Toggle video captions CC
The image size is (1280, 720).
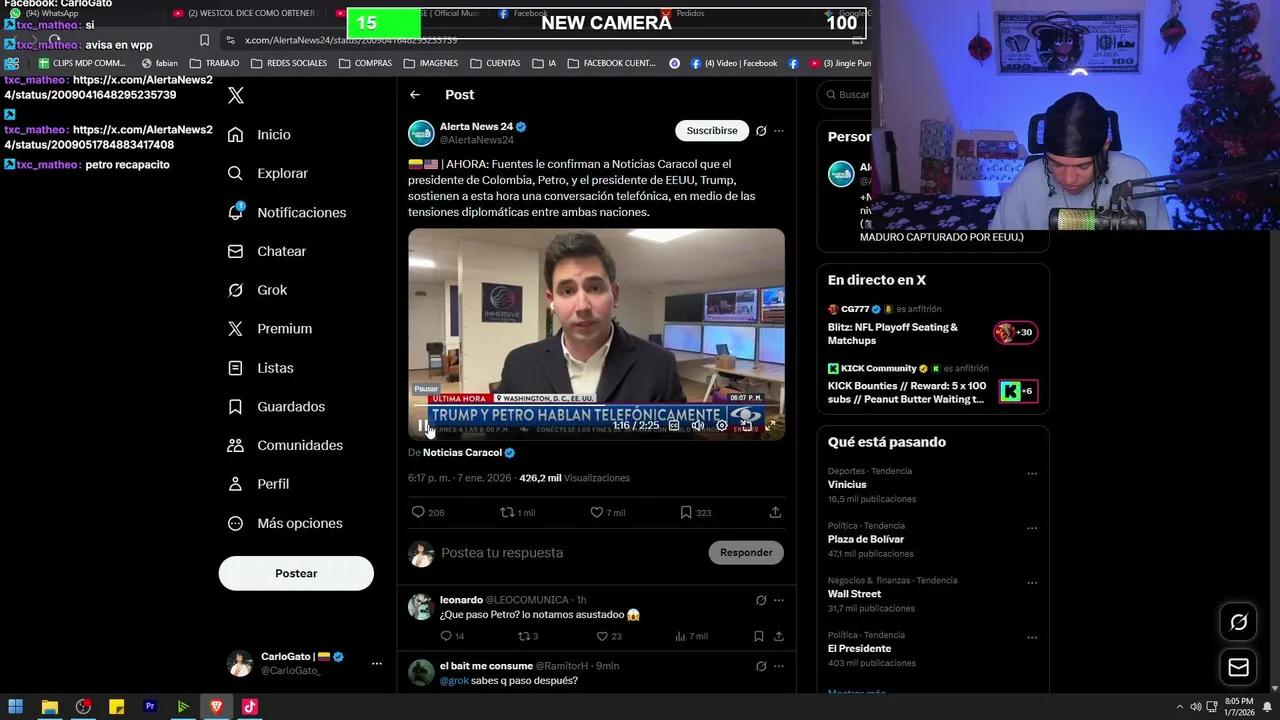[x=674, y=426]
